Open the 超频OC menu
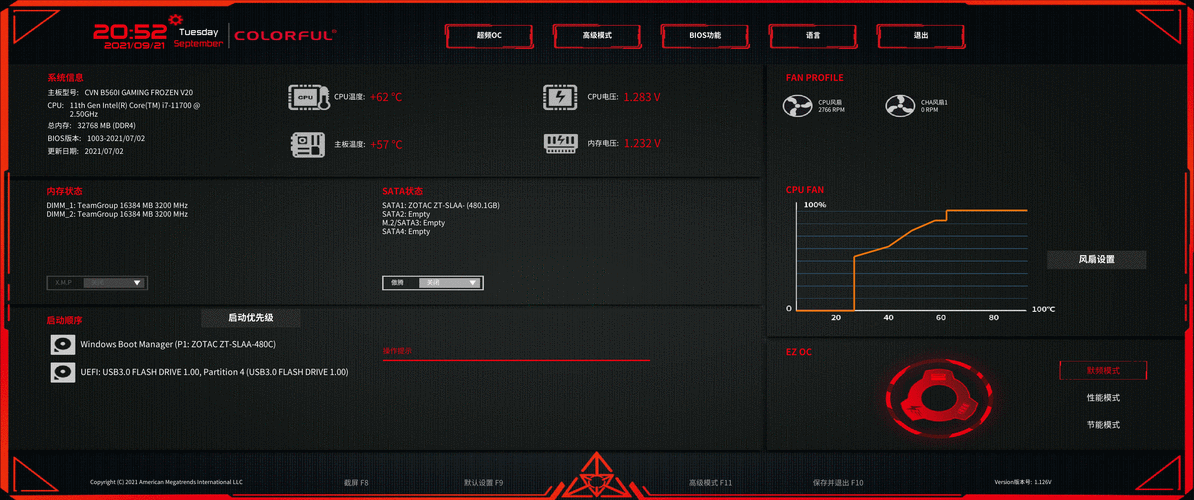This screenshot has height=500, width=1194. [x=489, y=35]
